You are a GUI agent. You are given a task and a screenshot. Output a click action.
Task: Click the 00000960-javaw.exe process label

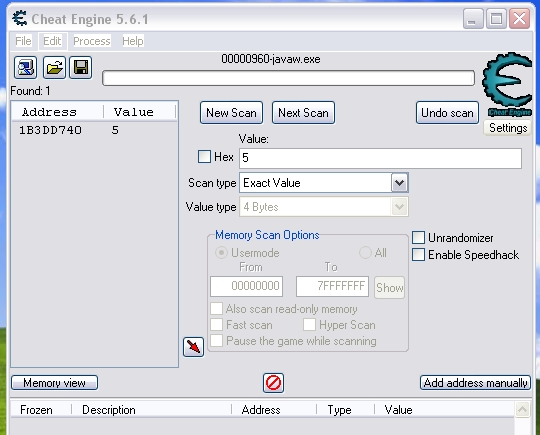[x=271, y=59]
